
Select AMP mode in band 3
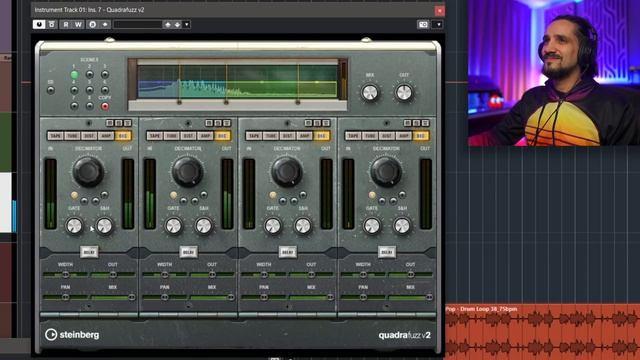304,136
